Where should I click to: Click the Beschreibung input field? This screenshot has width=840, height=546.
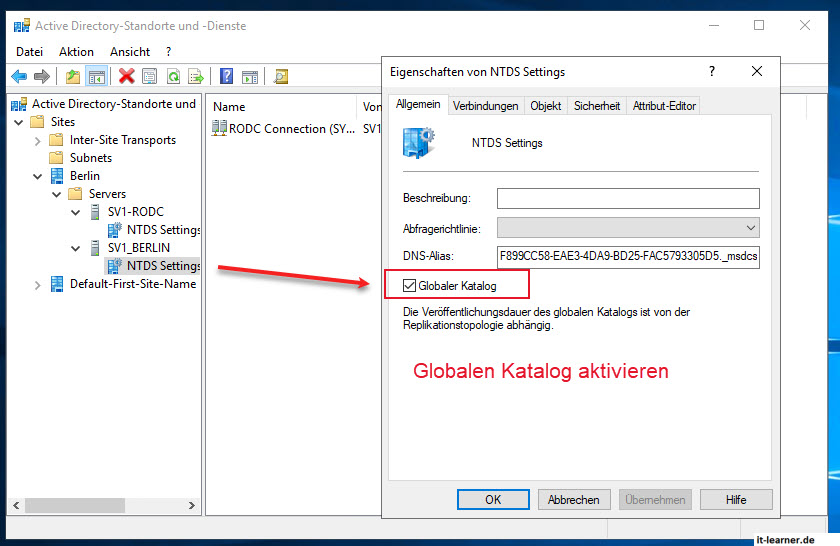tap(628, 198)
